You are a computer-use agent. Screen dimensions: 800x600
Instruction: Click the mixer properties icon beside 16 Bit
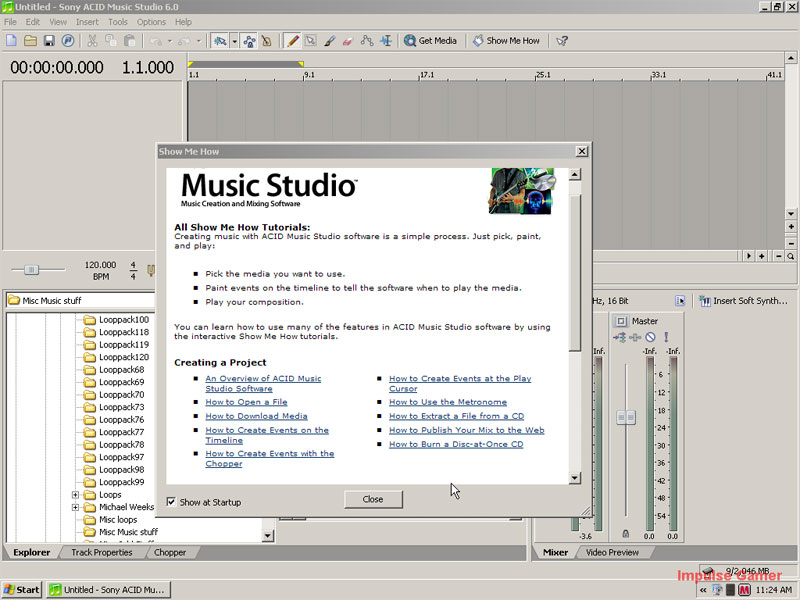pos(680,301)
